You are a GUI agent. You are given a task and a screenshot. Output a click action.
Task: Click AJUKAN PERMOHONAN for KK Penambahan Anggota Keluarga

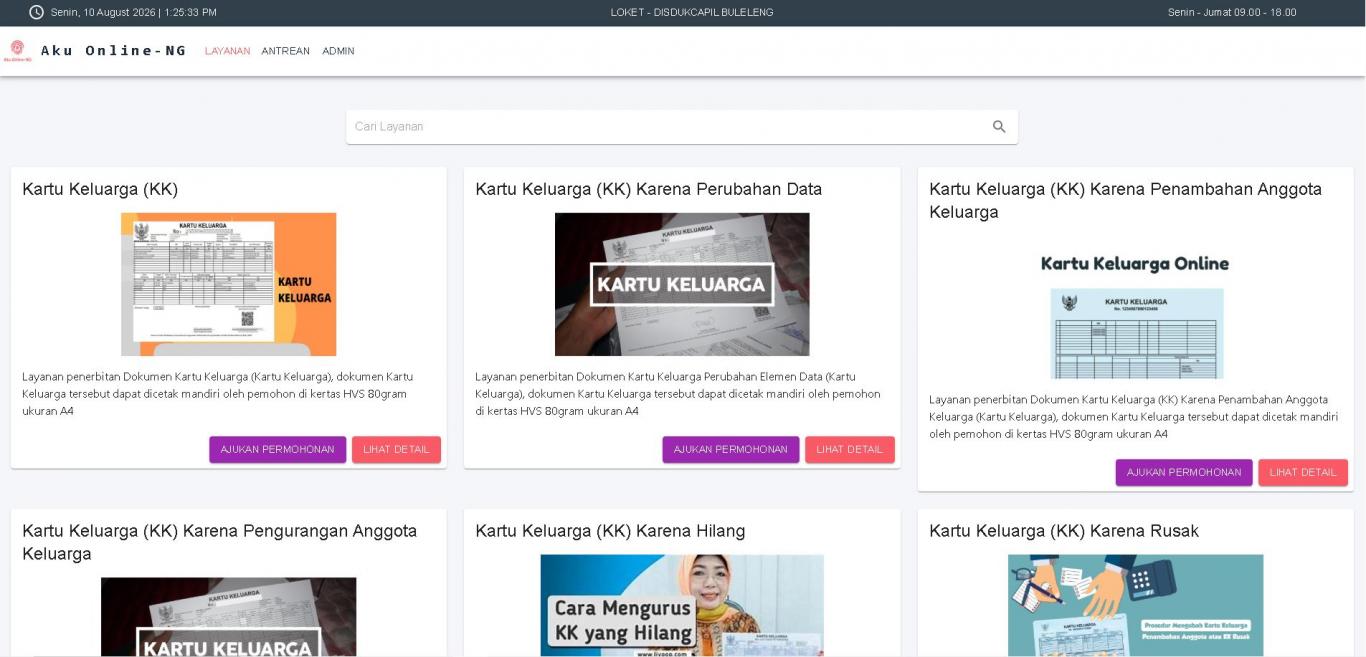[1184, 473]
